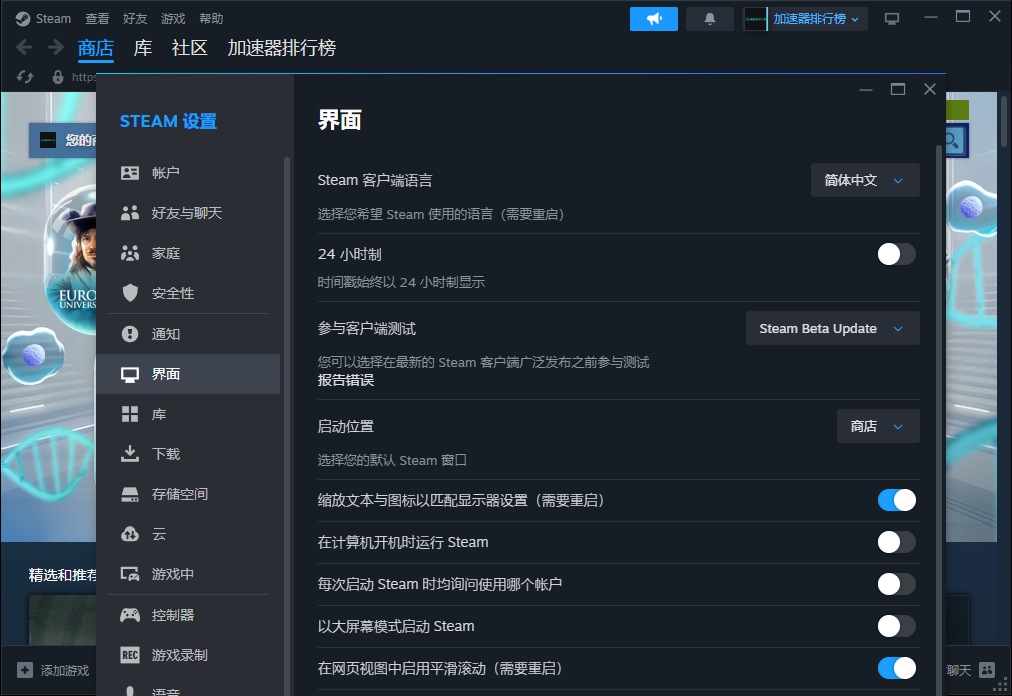The height and width of the screenshot is (696, 1012).
Task: Select the 控制器 gamepad icon
Action: (130, 615)
